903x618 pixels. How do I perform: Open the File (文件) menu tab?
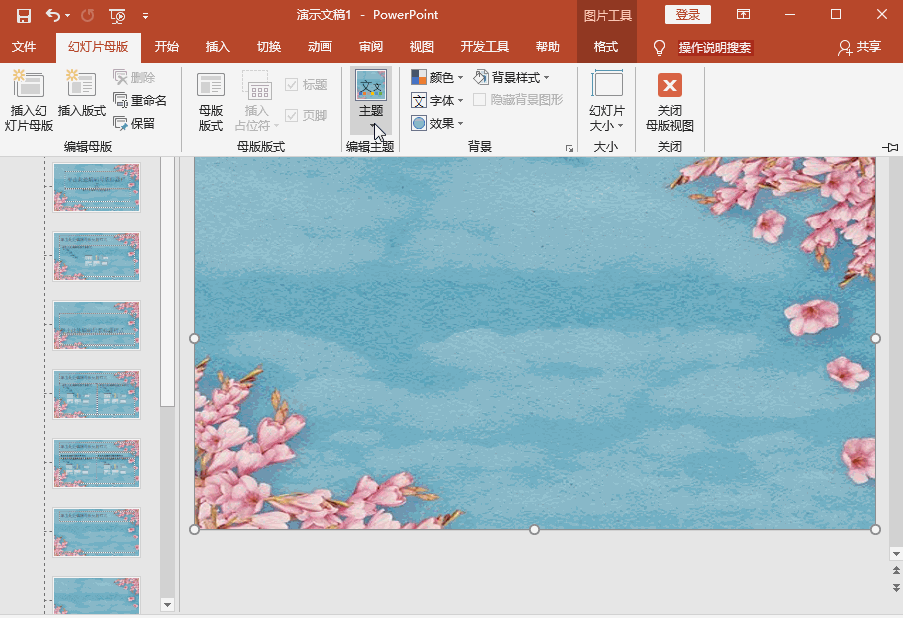[24, 47]
